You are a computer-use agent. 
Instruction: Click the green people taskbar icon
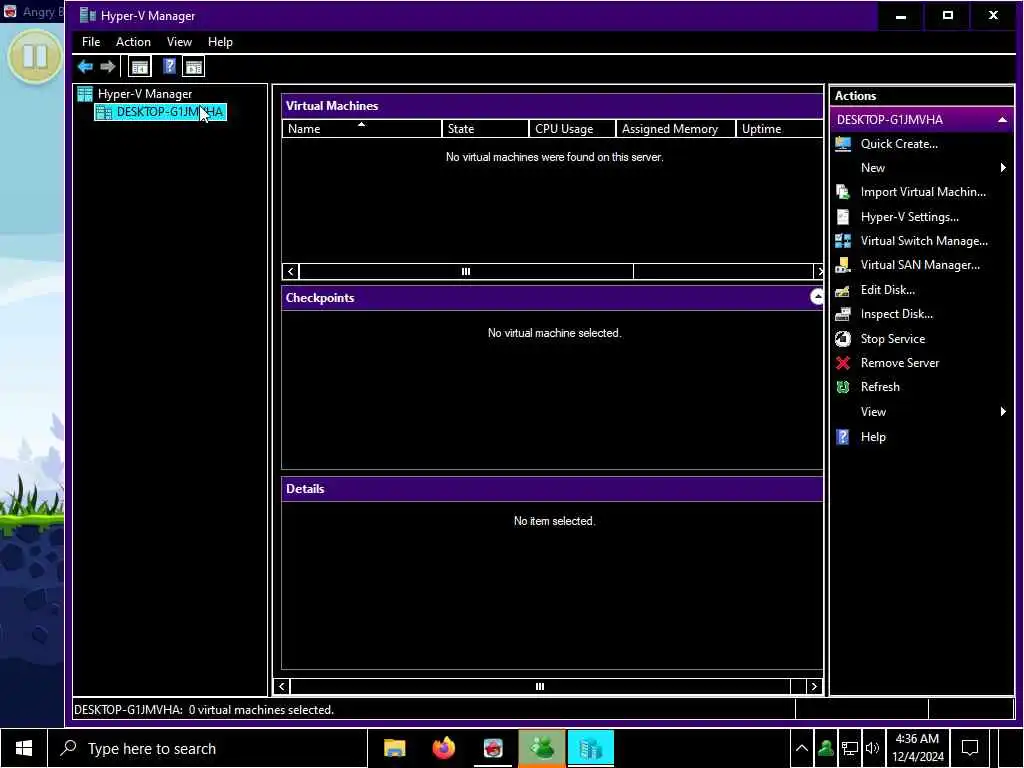541,748
